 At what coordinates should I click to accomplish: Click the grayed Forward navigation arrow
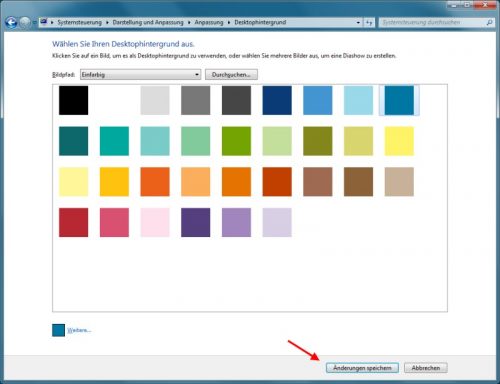point(25,22)
